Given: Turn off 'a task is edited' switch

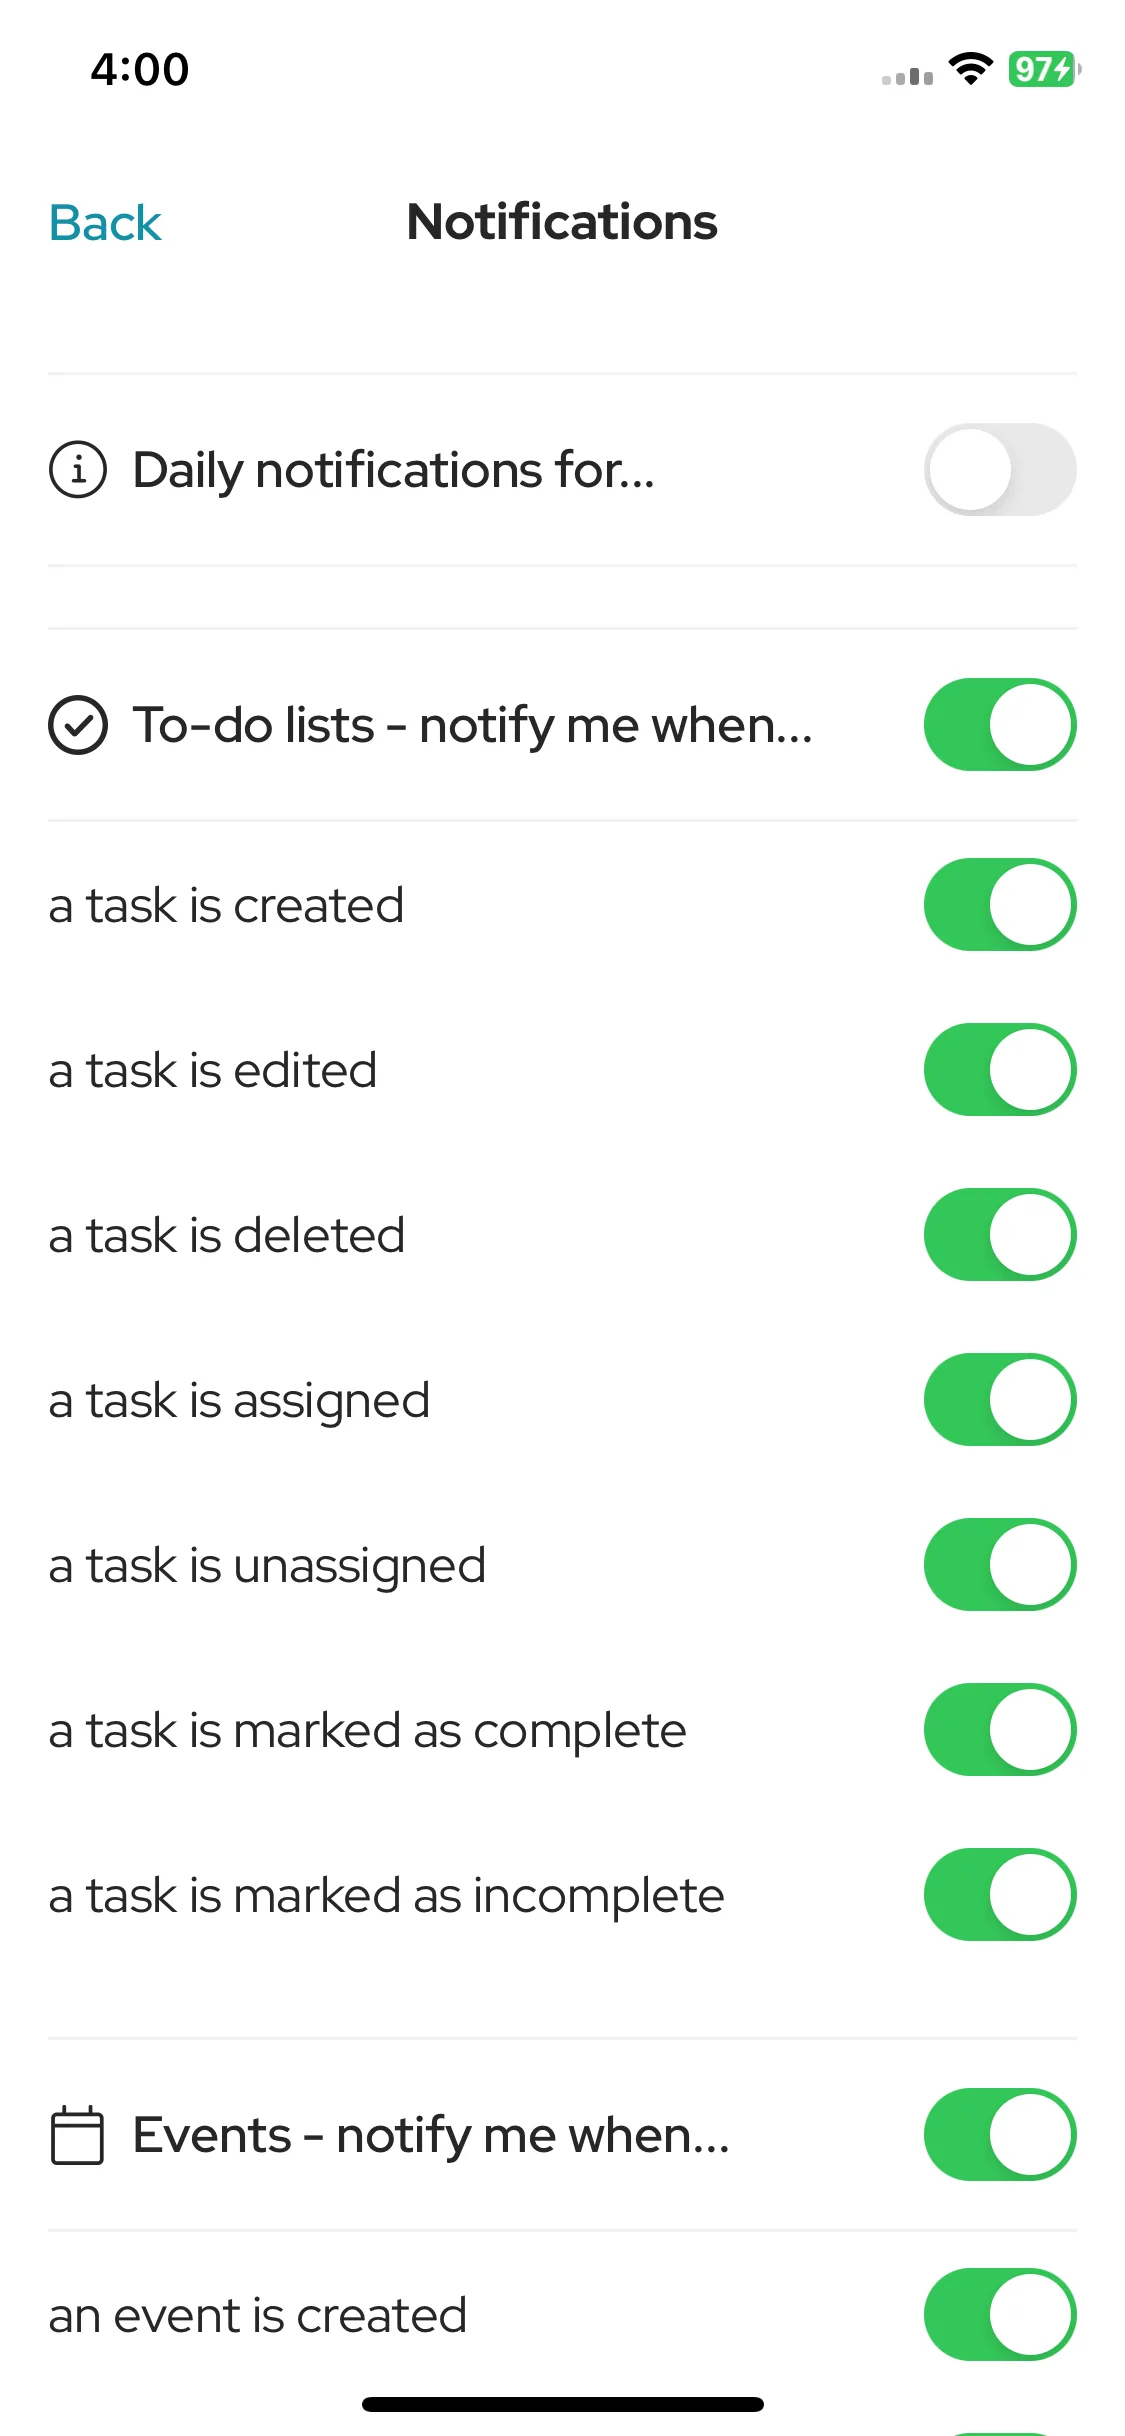Looking at the screenshot, I should click(x=1000, y=1070).
